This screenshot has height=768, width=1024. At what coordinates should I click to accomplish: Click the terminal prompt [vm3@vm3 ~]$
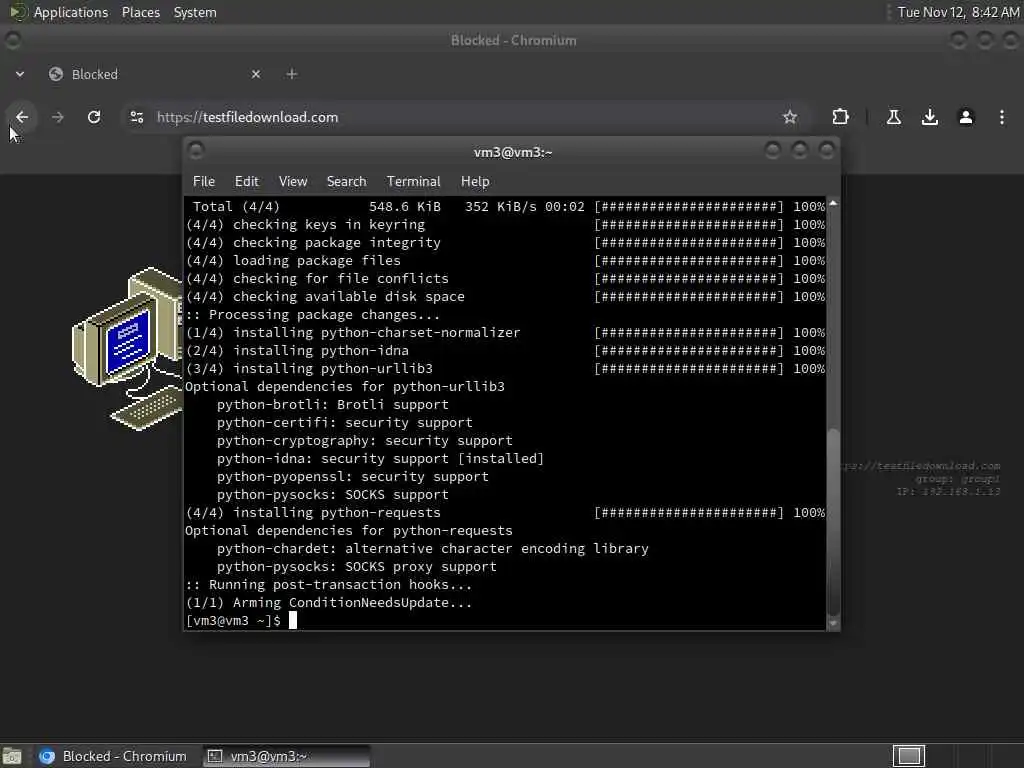(233, 620)
